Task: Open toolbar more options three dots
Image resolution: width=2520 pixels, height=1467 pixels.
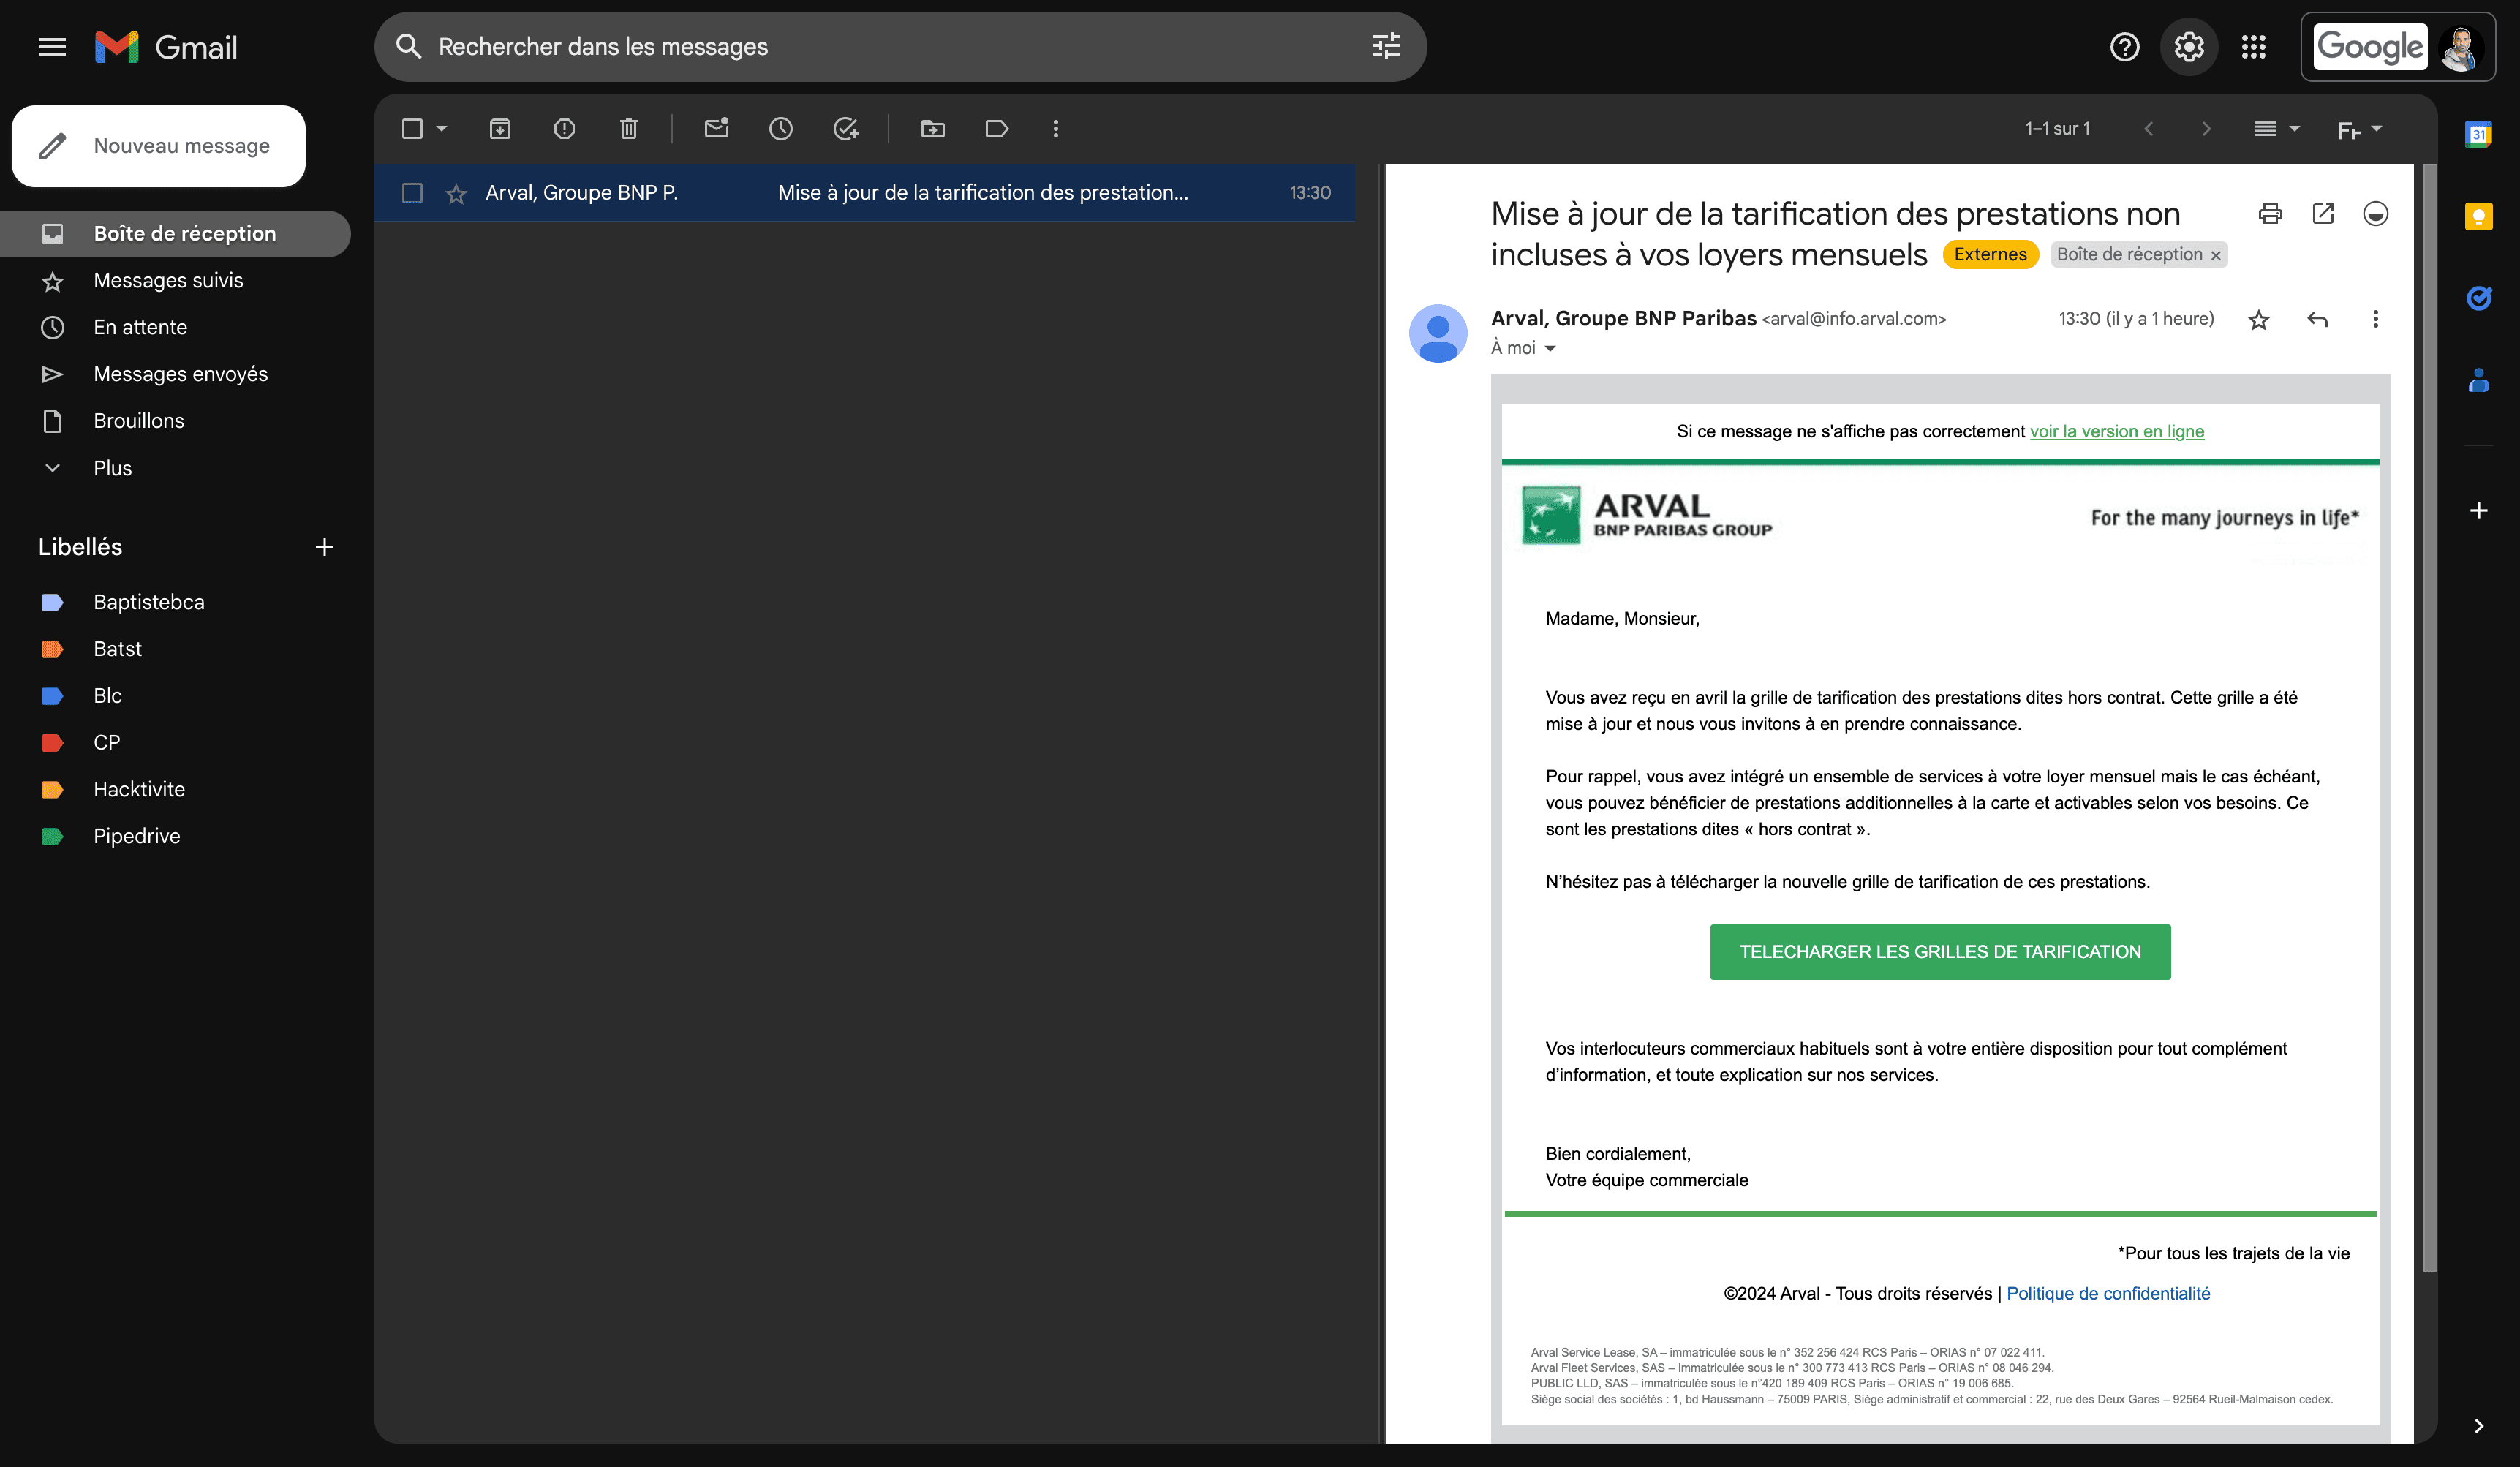Action: click(x=1055, y=128)
